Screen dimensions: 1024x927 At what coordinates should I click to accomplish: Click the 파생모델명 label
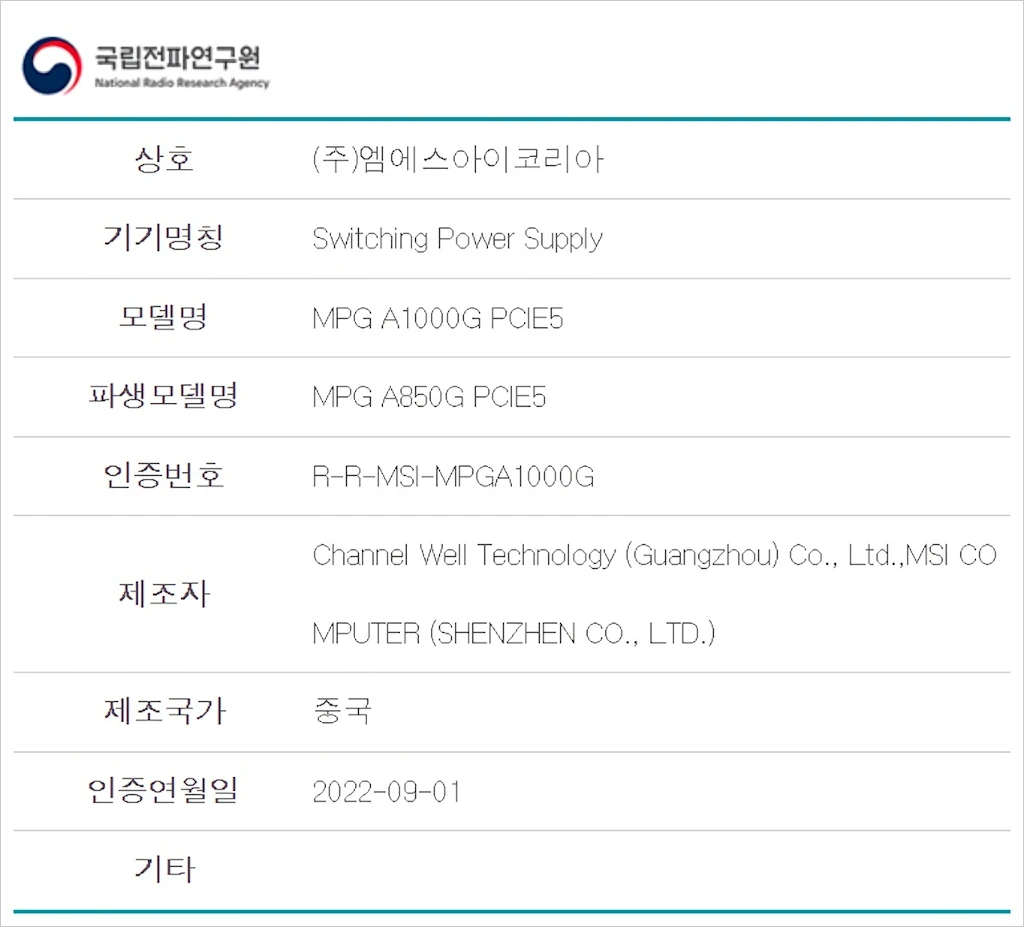[x=164, y=397]
